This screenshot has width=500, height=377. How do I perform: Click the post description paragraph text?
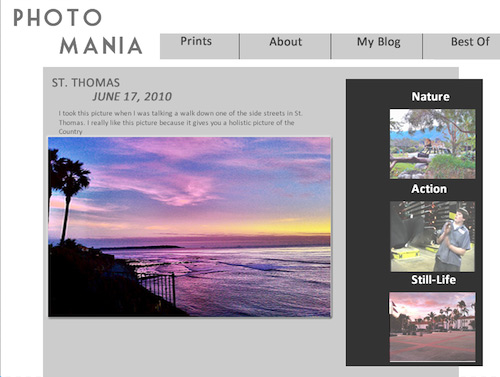[x=180, y=122]
